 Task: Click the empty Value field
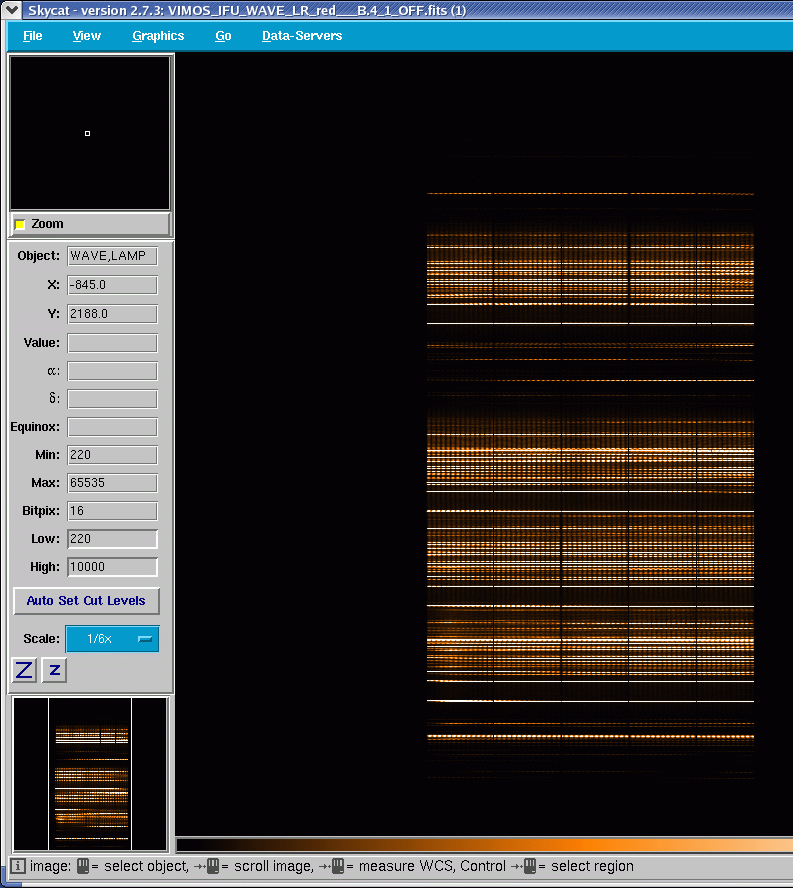point(112,343)
